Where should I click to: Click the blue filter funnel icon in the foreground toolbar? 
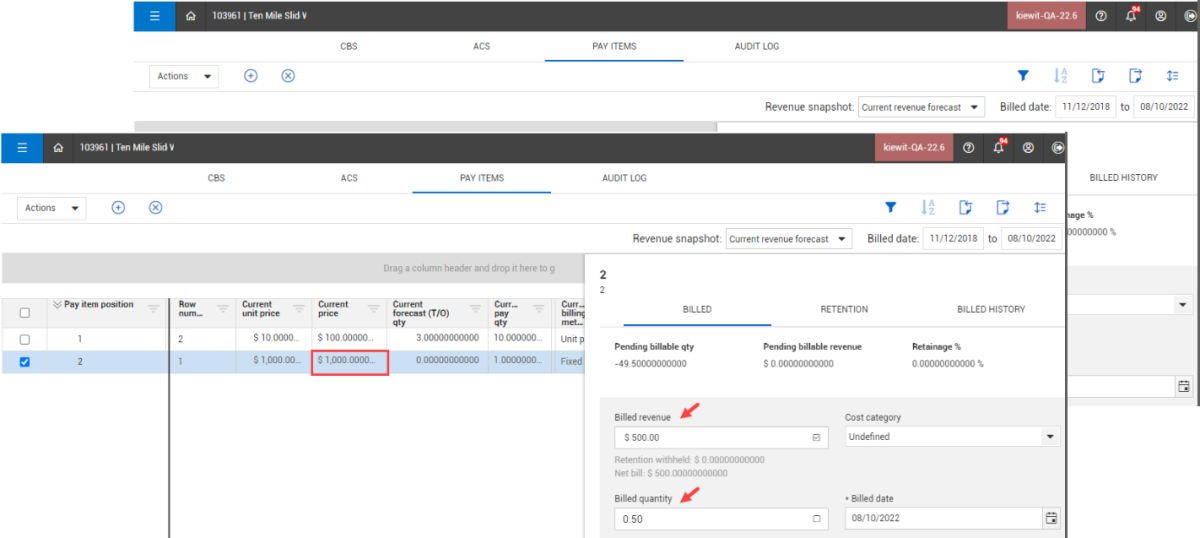click(x=890, y=208)
